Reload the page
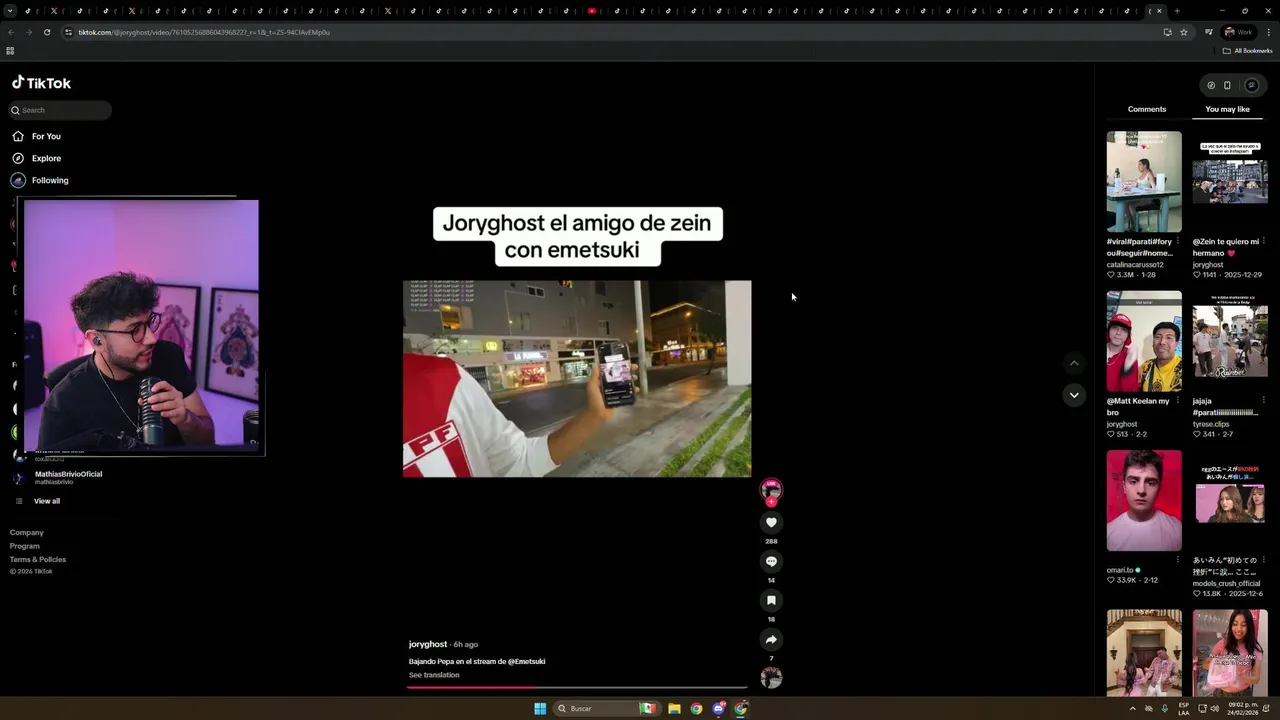This screenshot has width=1280, height=720. coord(46,32)
